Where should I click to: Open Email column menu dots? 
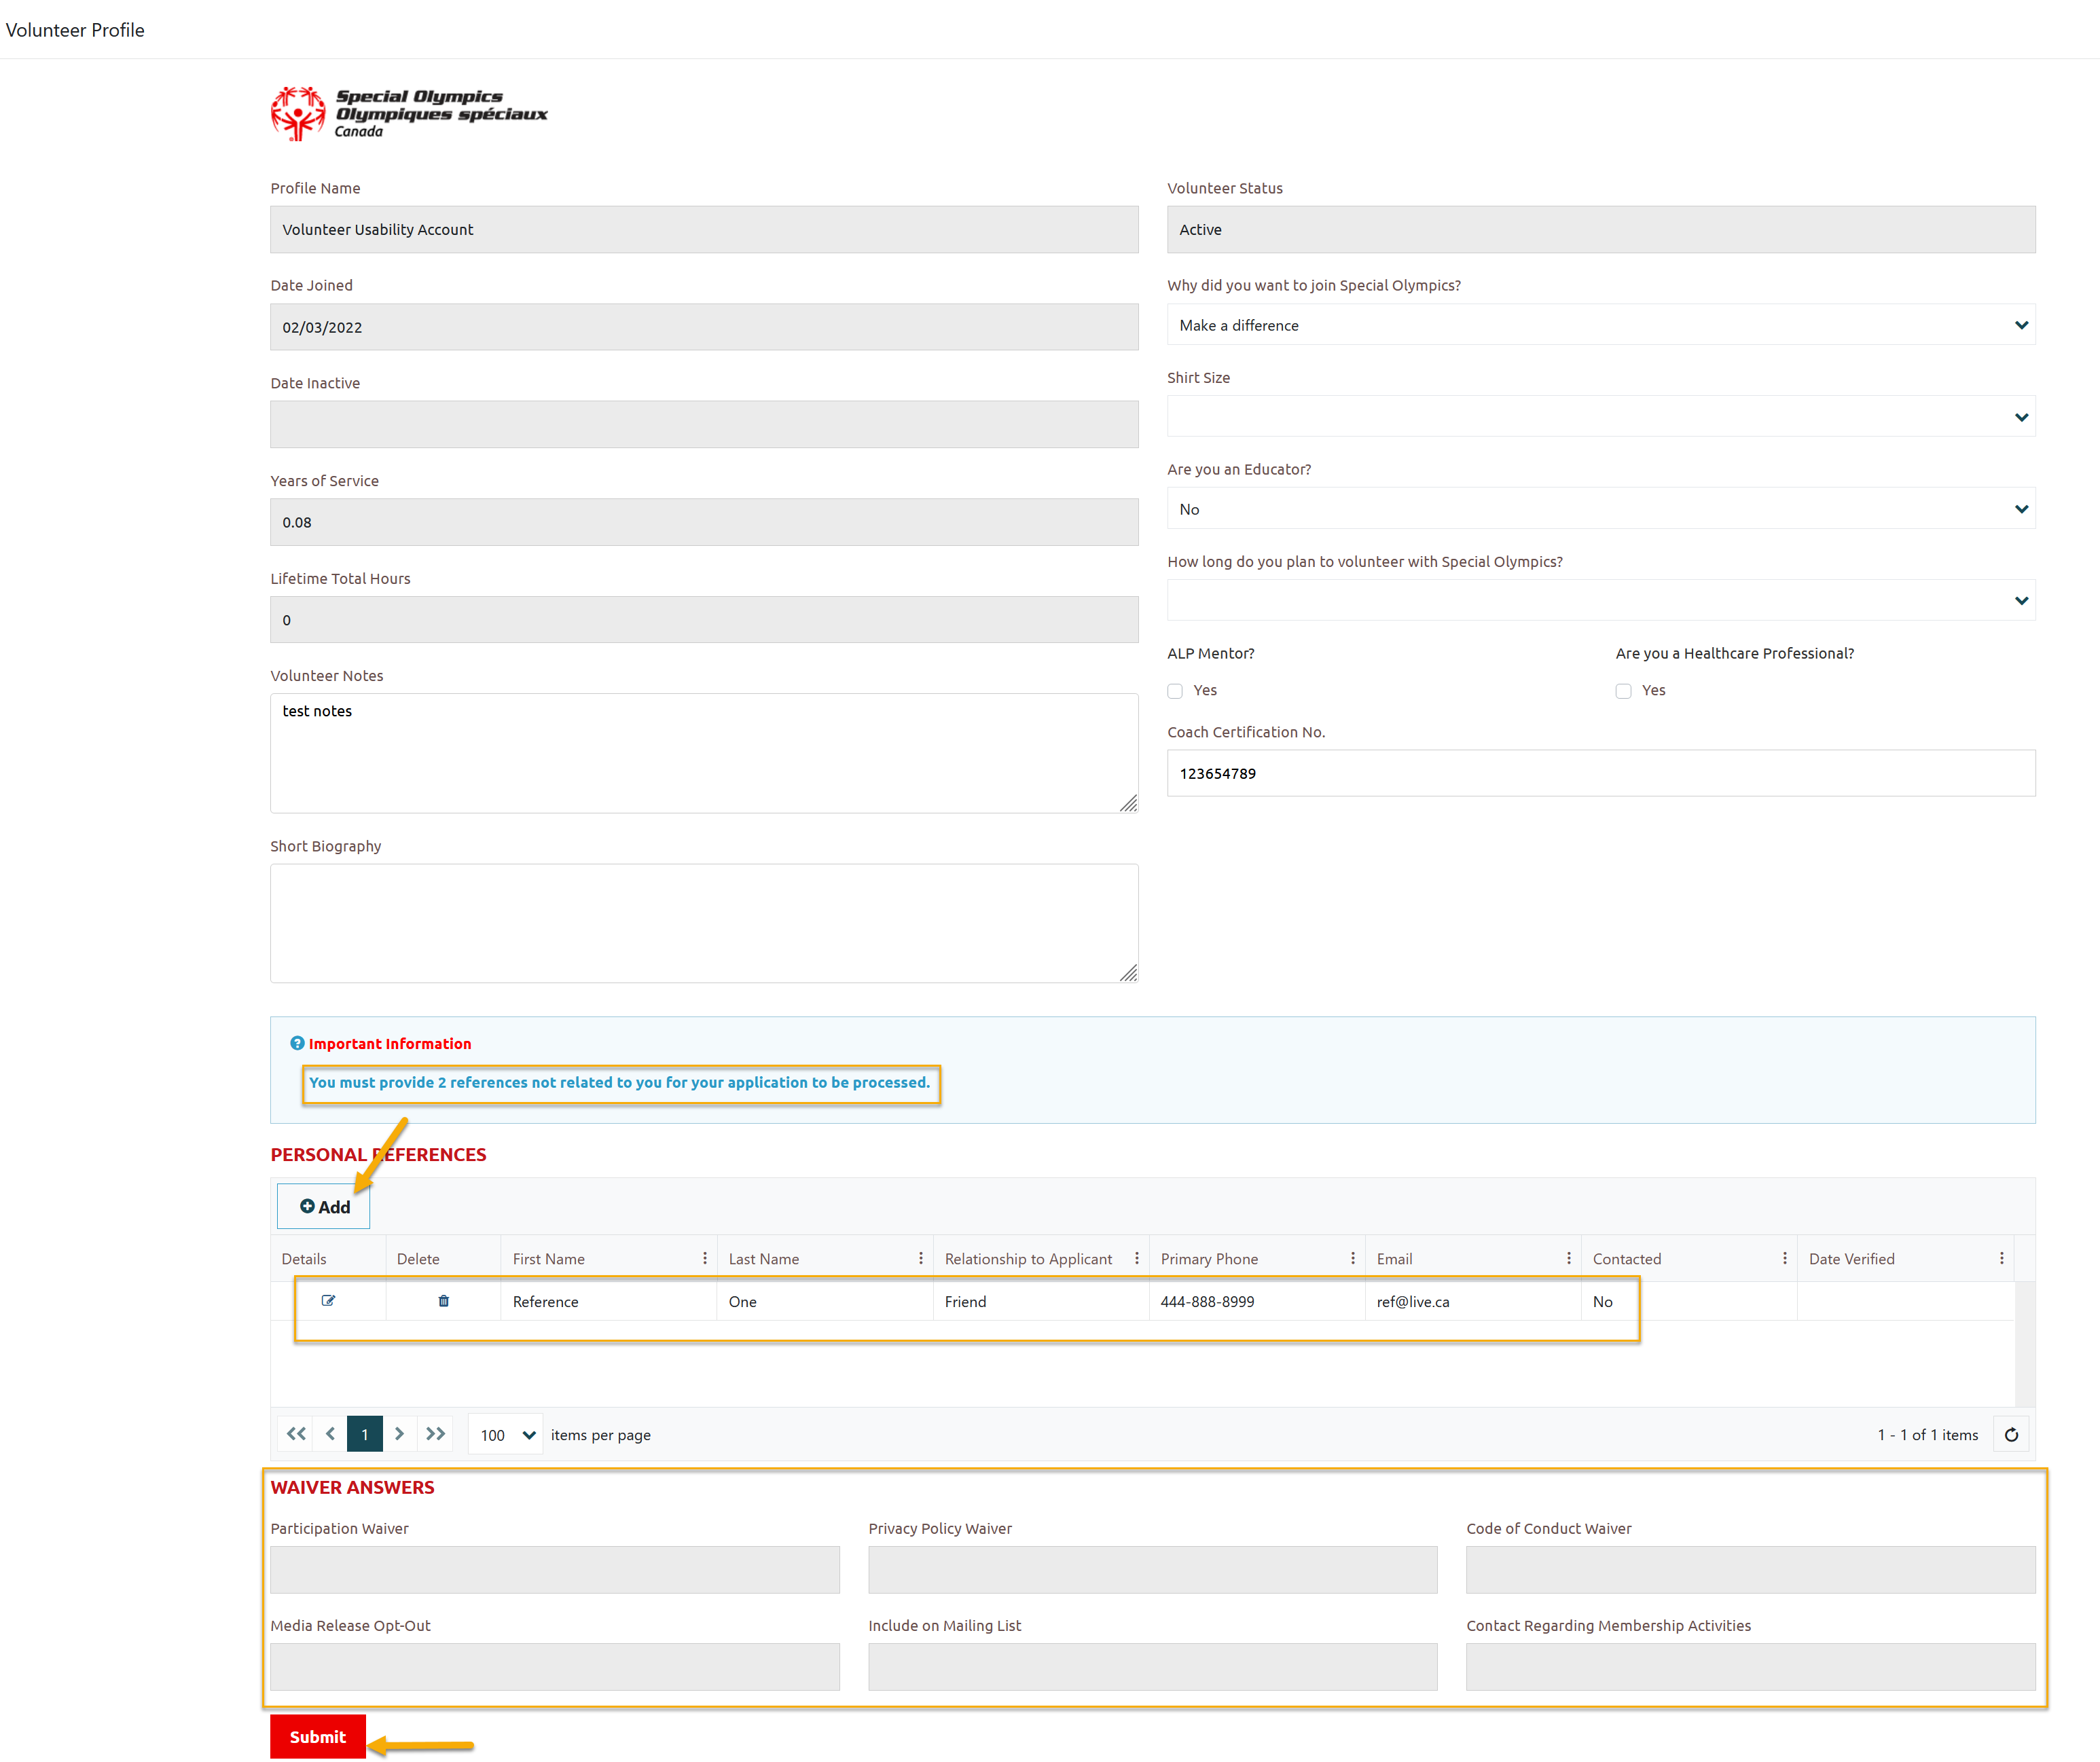1569,1258
